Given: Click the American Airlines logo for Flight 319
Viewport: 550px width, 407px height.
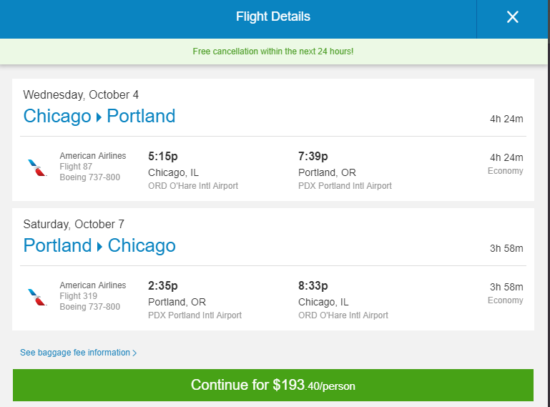Looking at the screenshot, I should pyautogui.click(x=37, y=297).
